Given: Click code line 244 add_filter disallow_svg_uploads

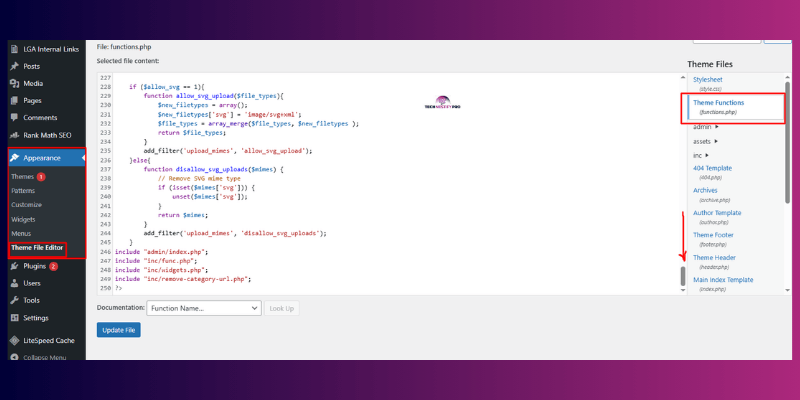Looking at the screenshot, I should (235, 233).
